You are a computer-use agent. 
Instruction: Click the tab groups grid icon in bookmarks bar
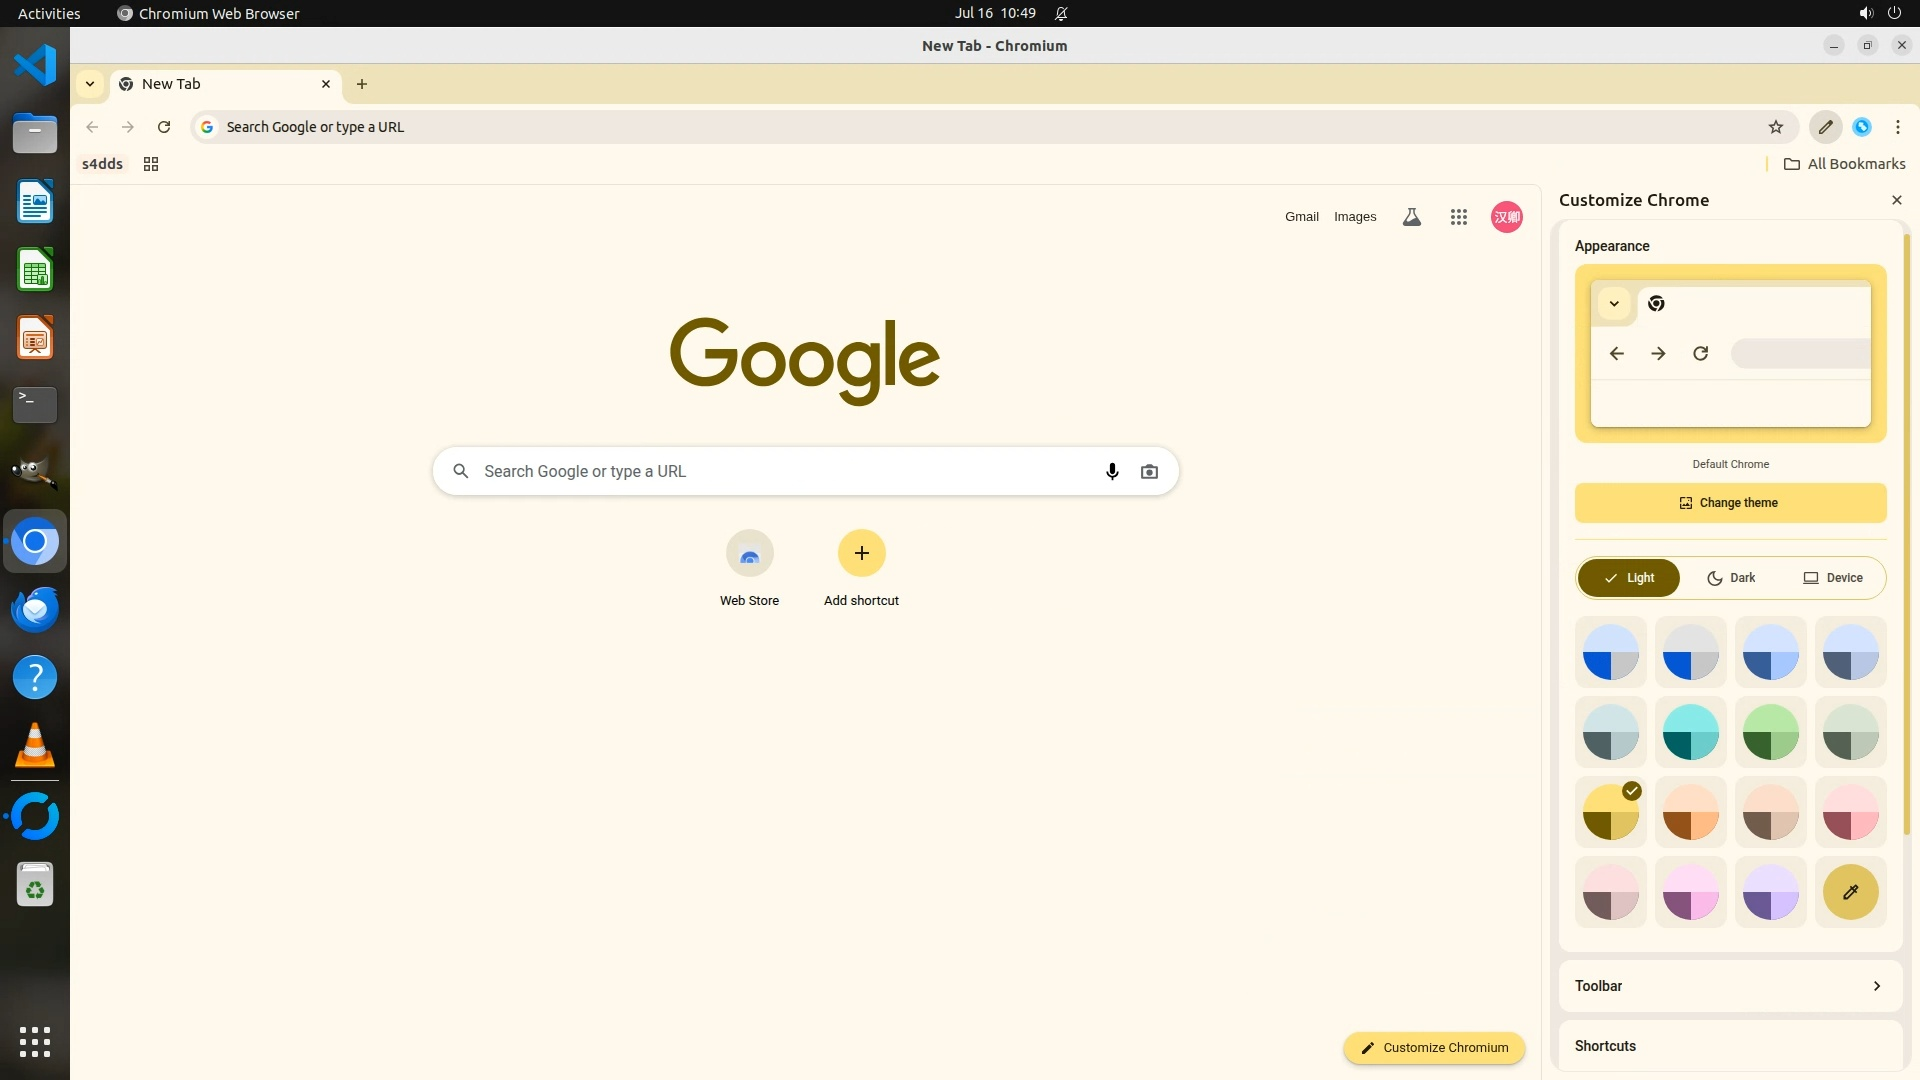[x=151, y=164]
